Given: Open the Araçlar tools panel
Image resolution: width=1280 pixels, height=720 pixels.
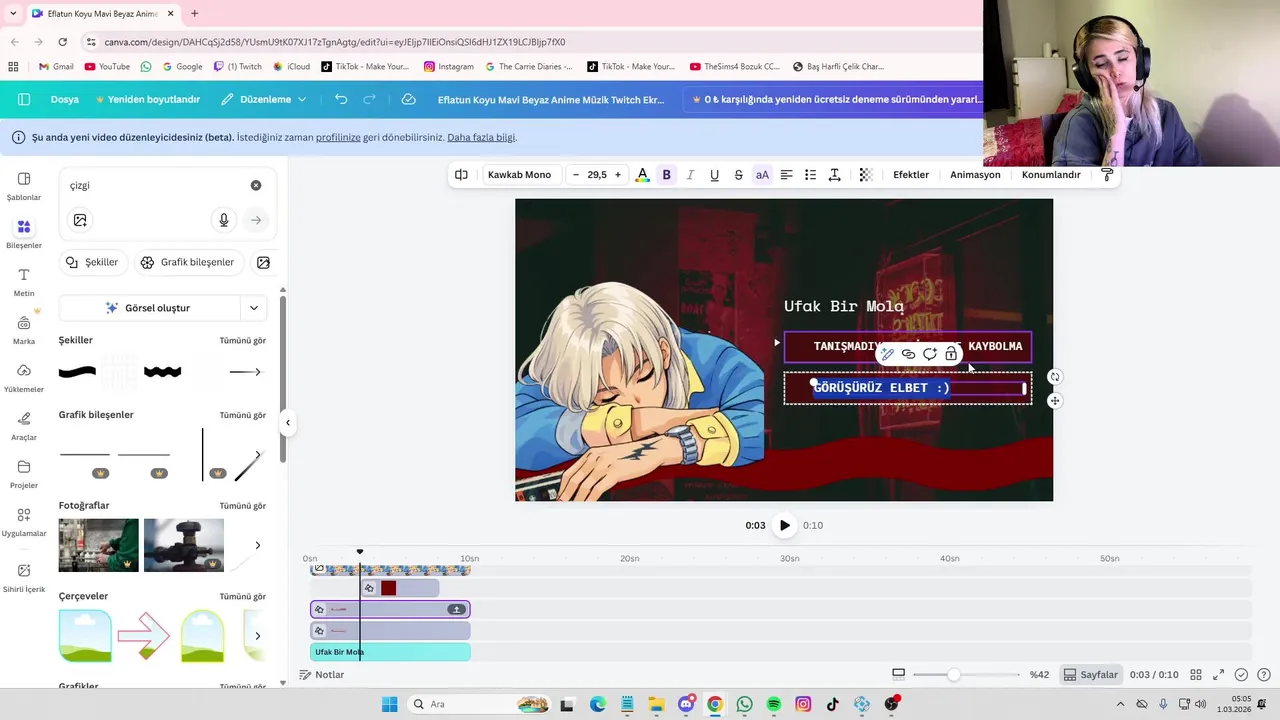Looking at the screenshot, I should point(24,426).
